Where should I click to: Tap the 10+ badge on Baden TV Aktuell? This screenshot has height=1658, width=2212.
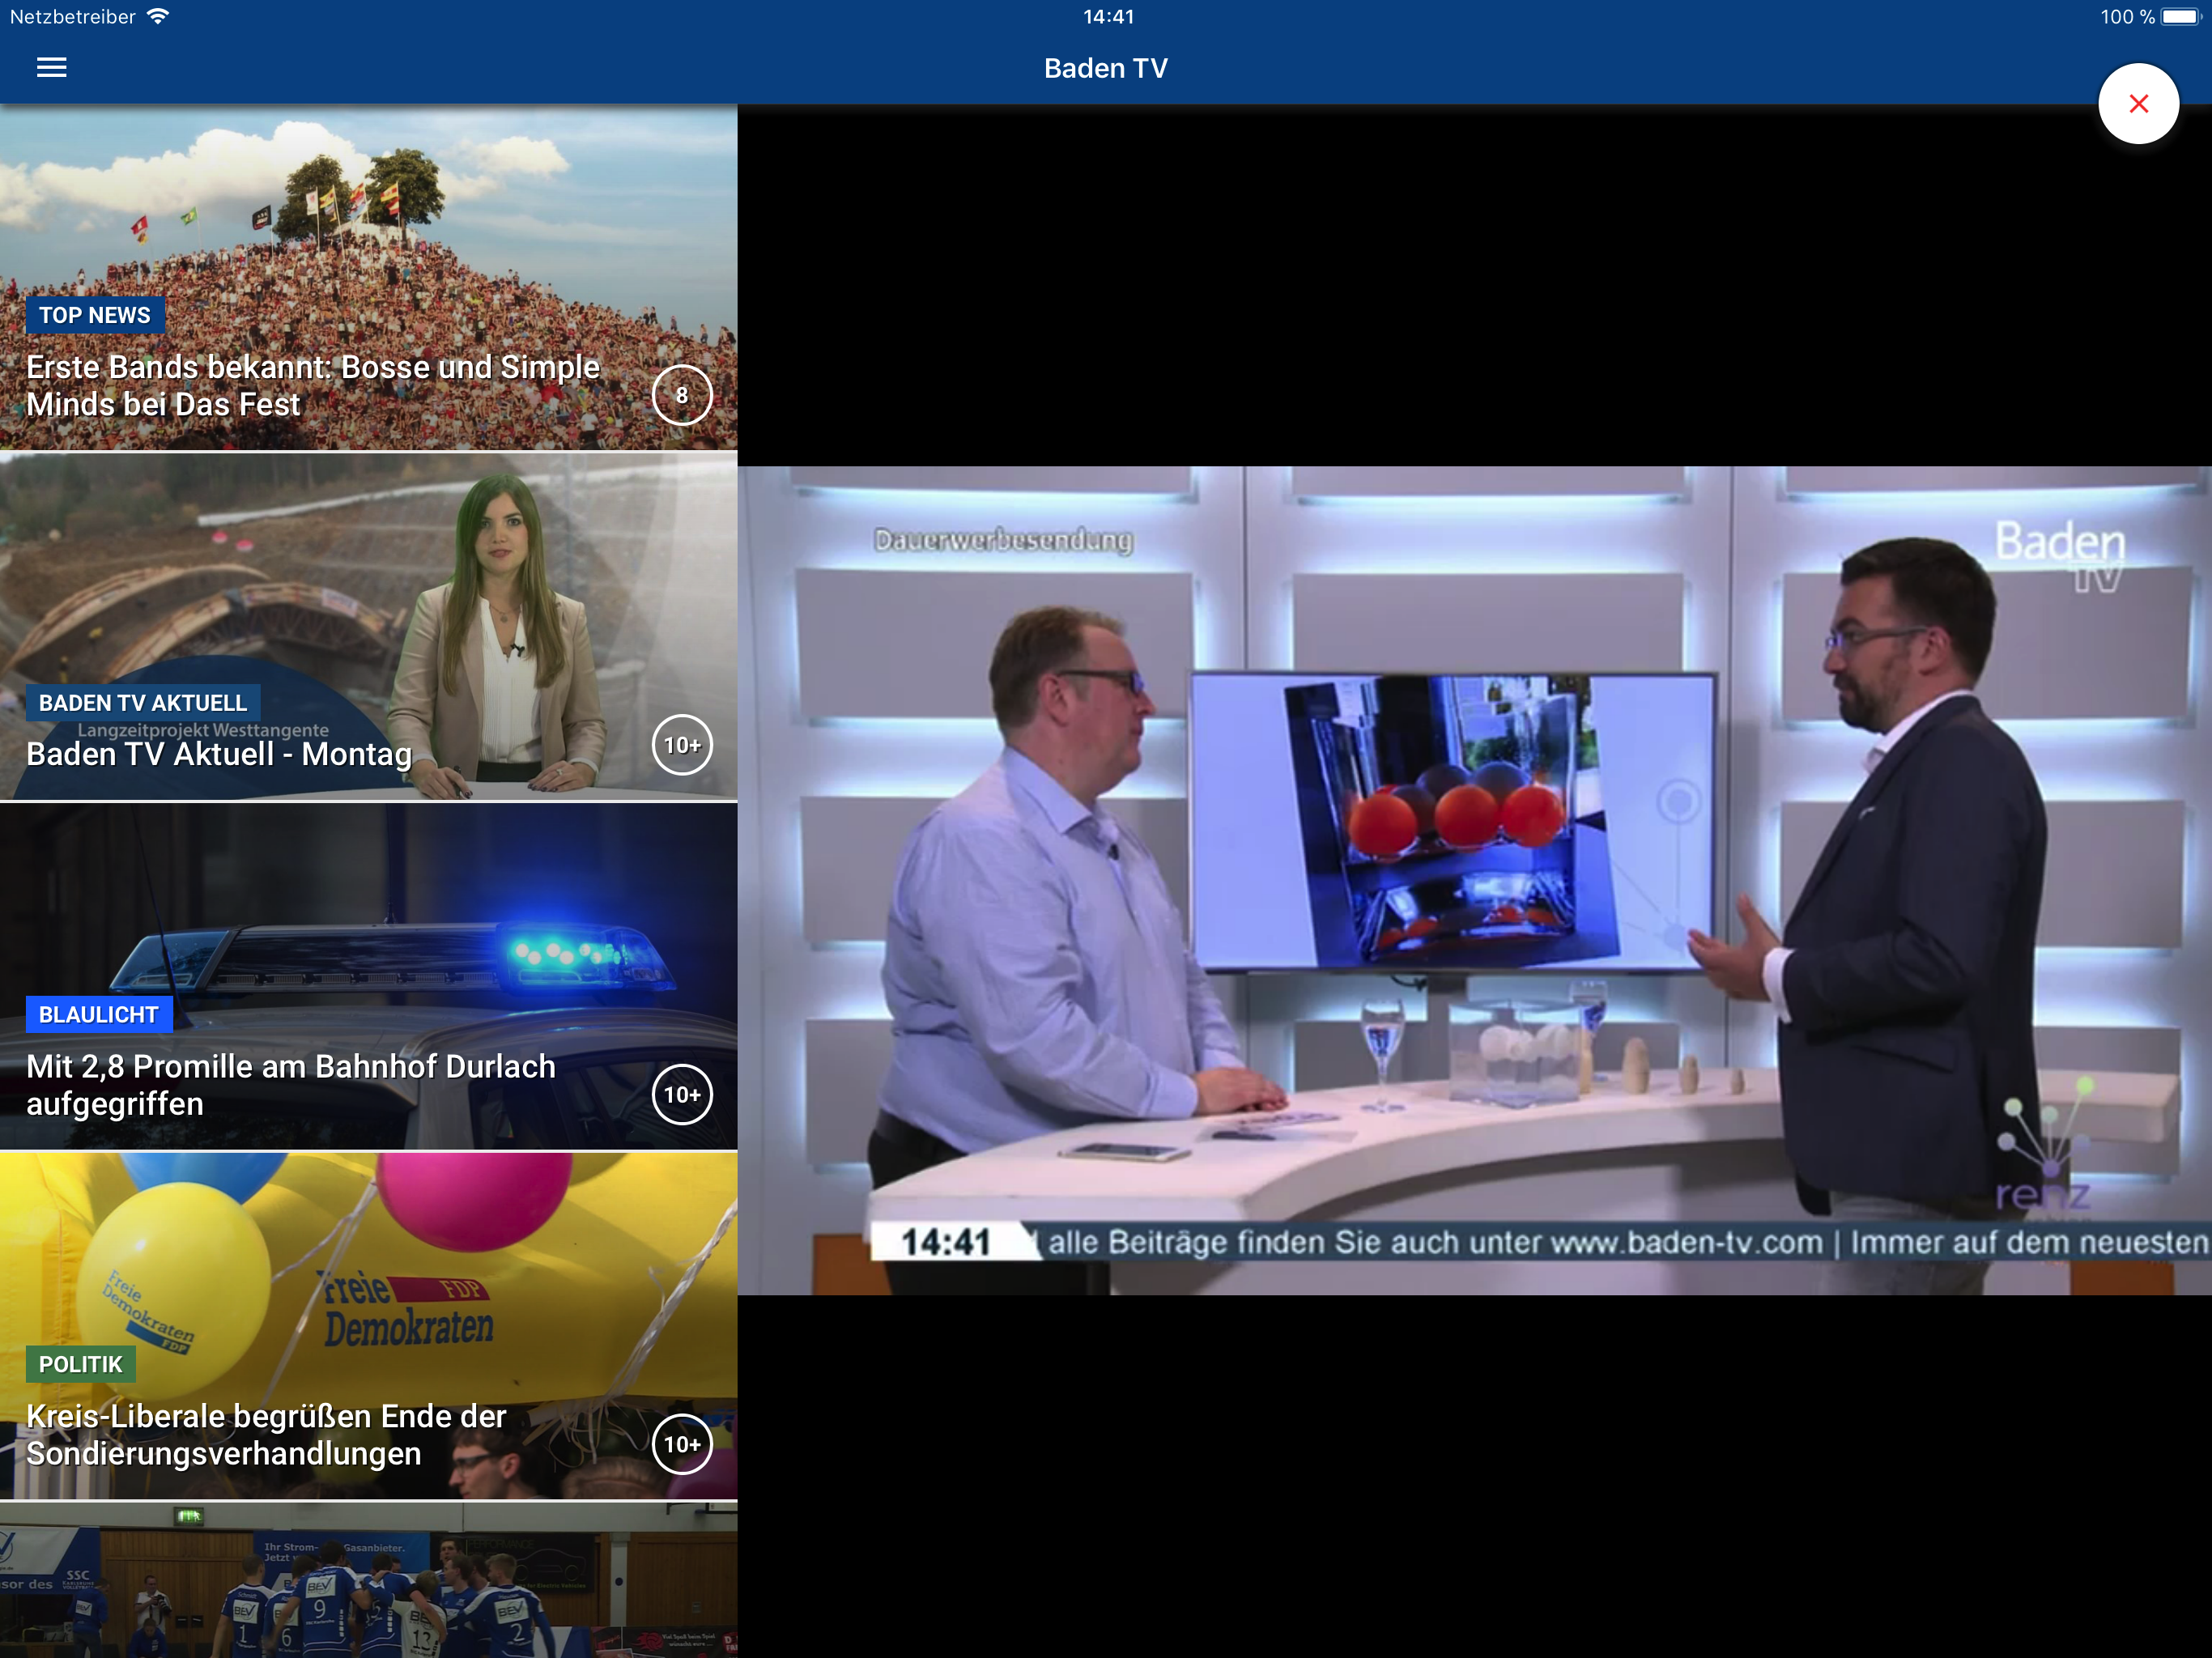click(x=682, y=745)
